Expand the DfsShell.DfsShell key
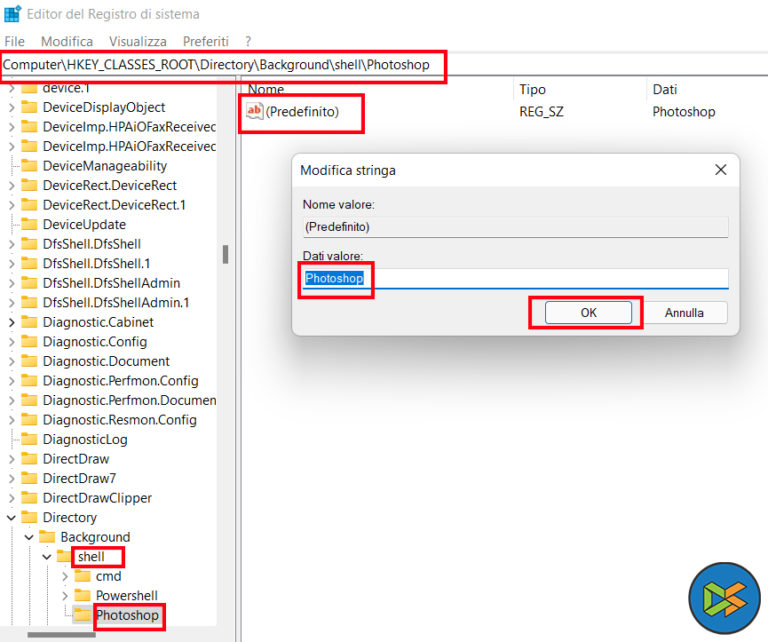This screenshot has height=642, width=768. 11,244
